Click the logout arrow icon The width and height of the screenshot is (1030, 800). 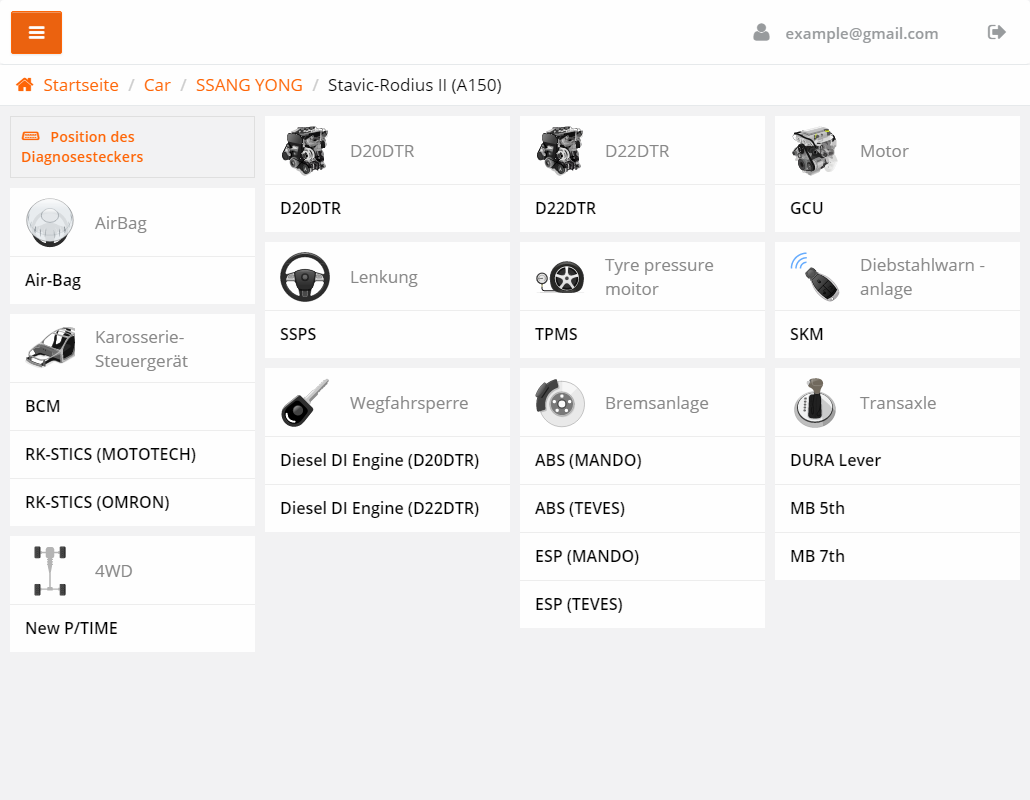point(996,33)
